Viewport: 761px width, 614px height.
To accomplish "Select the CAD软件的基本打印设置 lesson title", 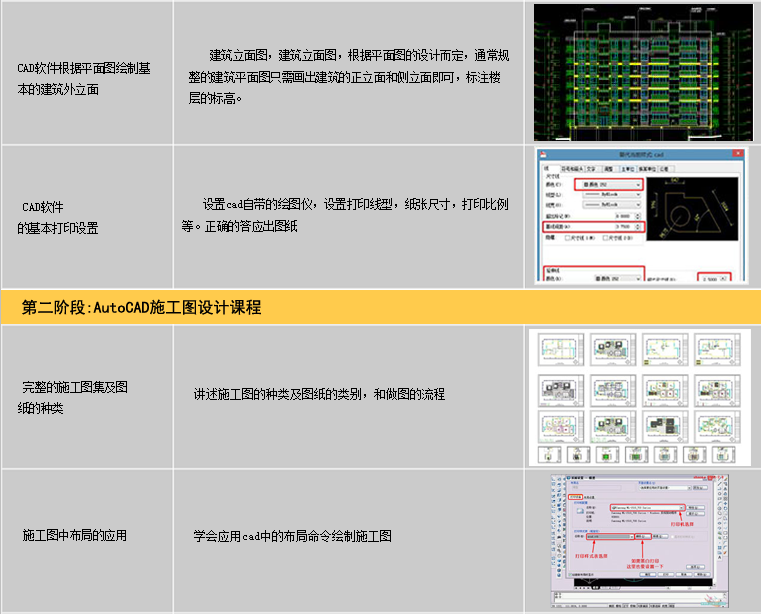I will point(58,217).
